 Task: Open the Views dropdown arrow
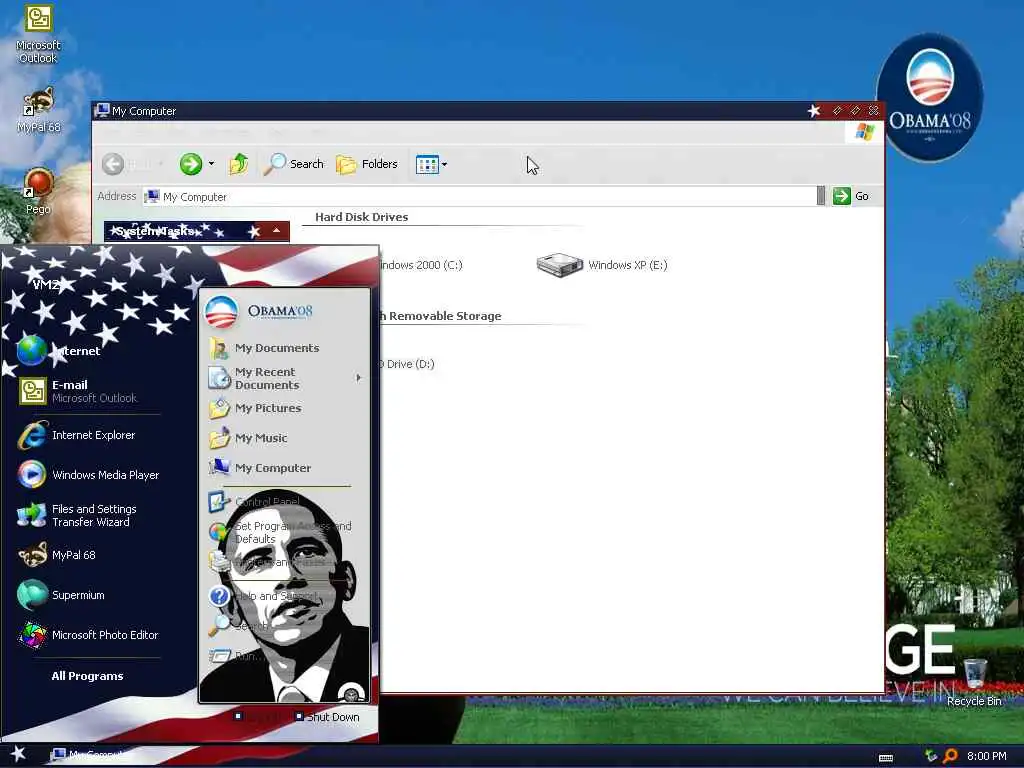pyautogui.click(x=445, y=165)
